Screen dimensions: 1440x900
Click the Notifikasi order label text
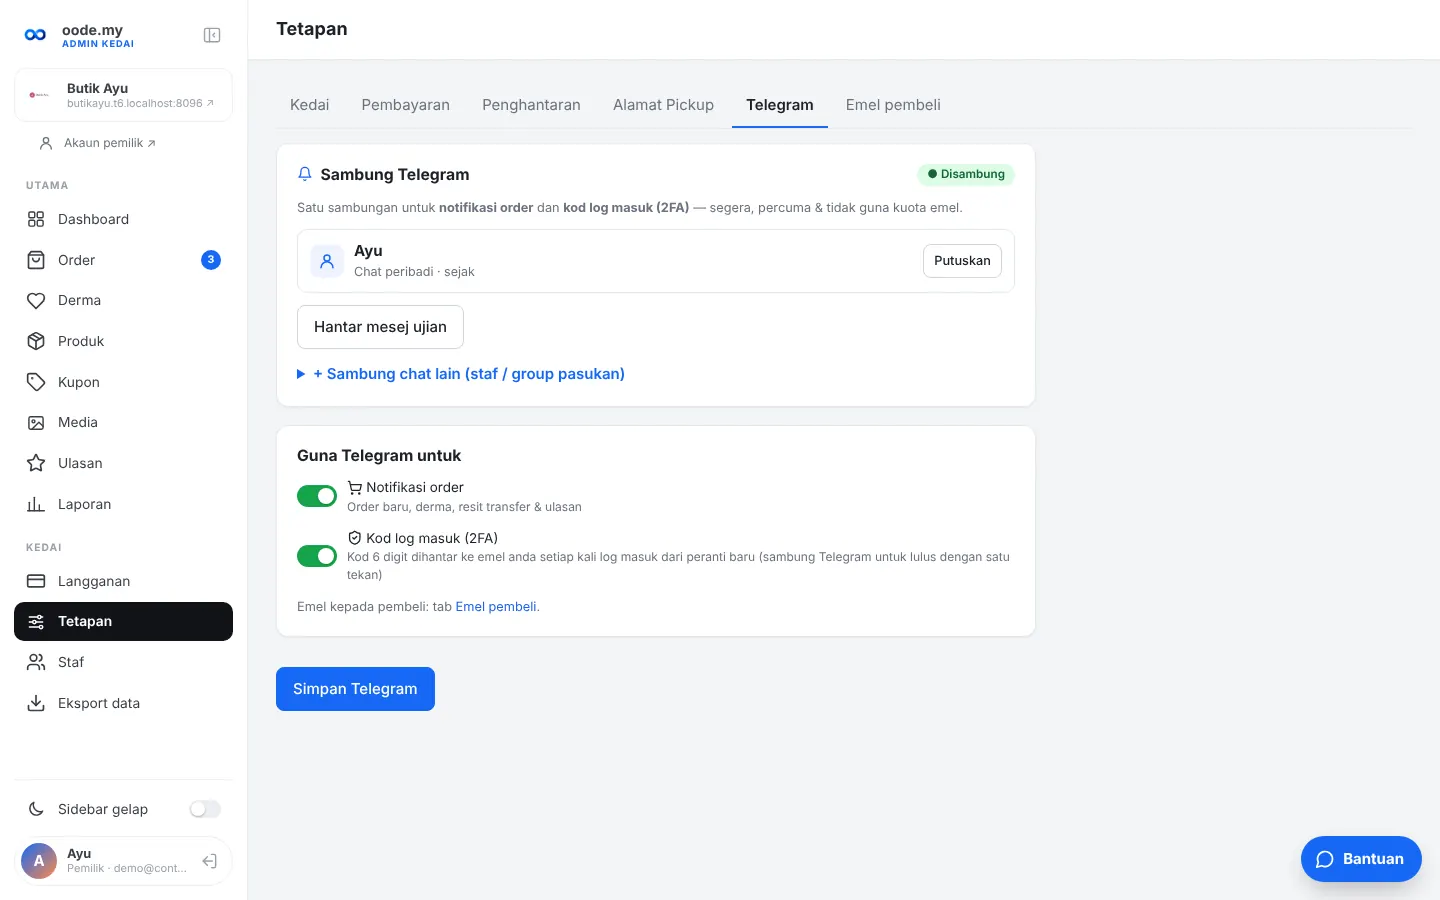(x=415, y=487)
